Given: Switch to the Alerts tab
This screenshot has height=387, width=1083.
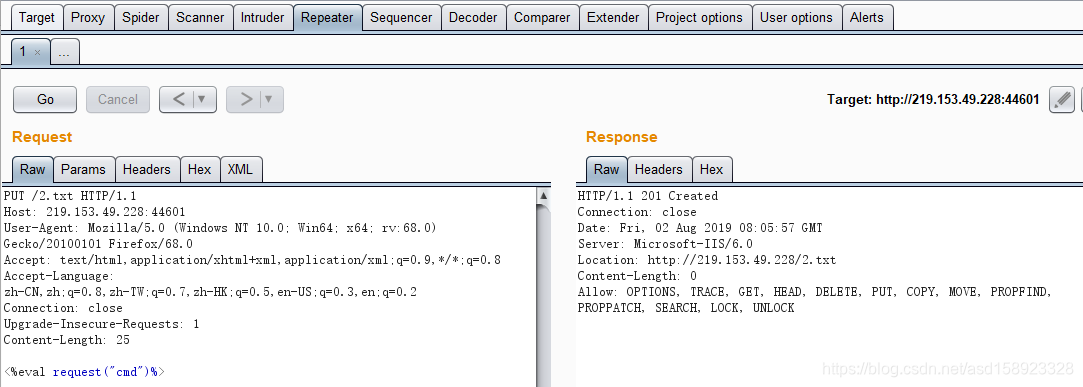Looking at the screenshot, I should [x=867, y=17].
